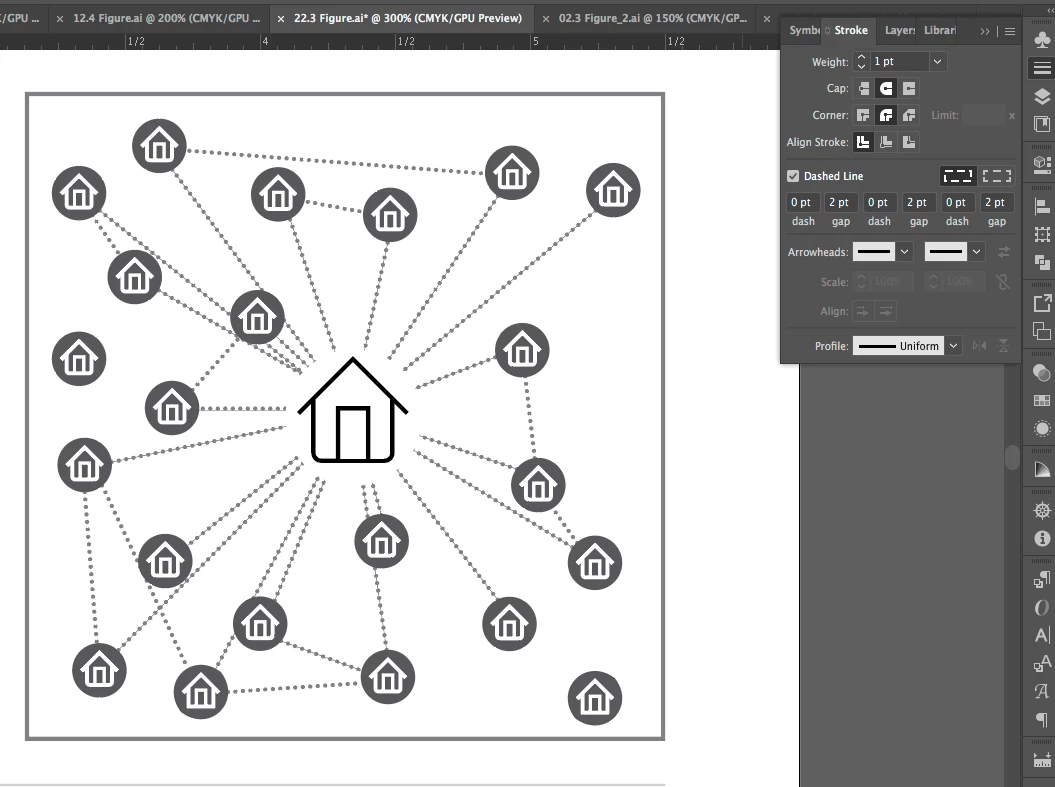Click the first gap value field
Image resolution: width=1055 pixels, height=787 pixels.
pyautogui.click(x=840, y=202)
